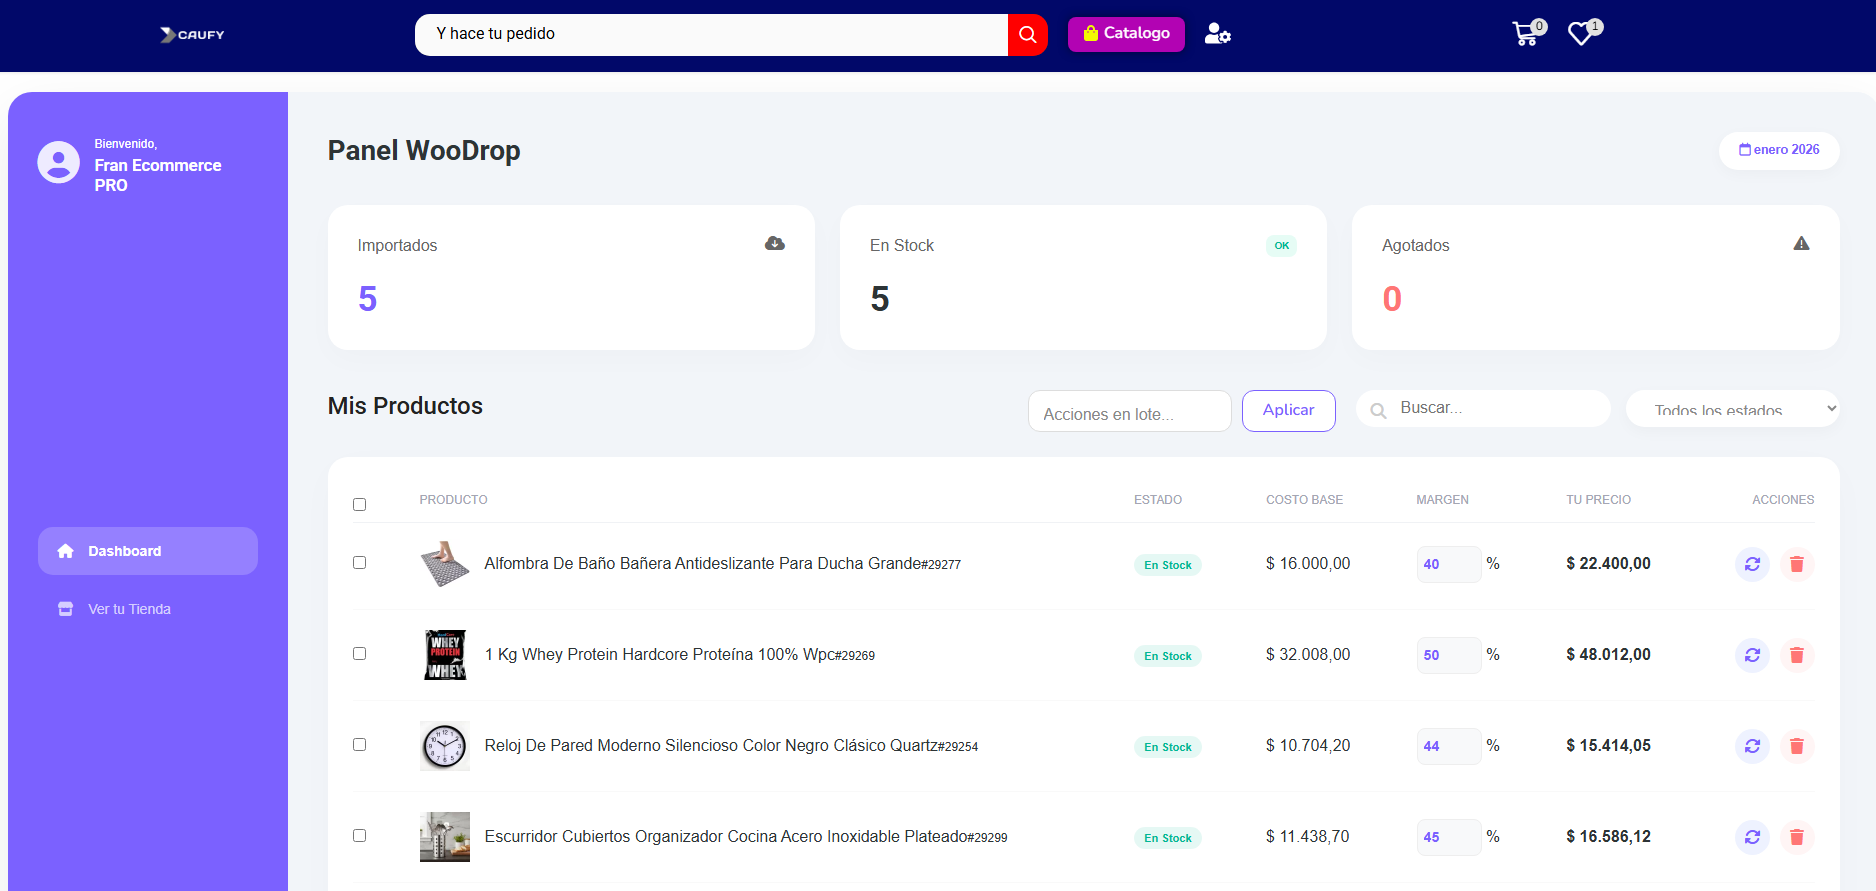Sync the Reloj De Pared product
Viewport: 1876px width, 891px height.
(x=1752, y=746)
